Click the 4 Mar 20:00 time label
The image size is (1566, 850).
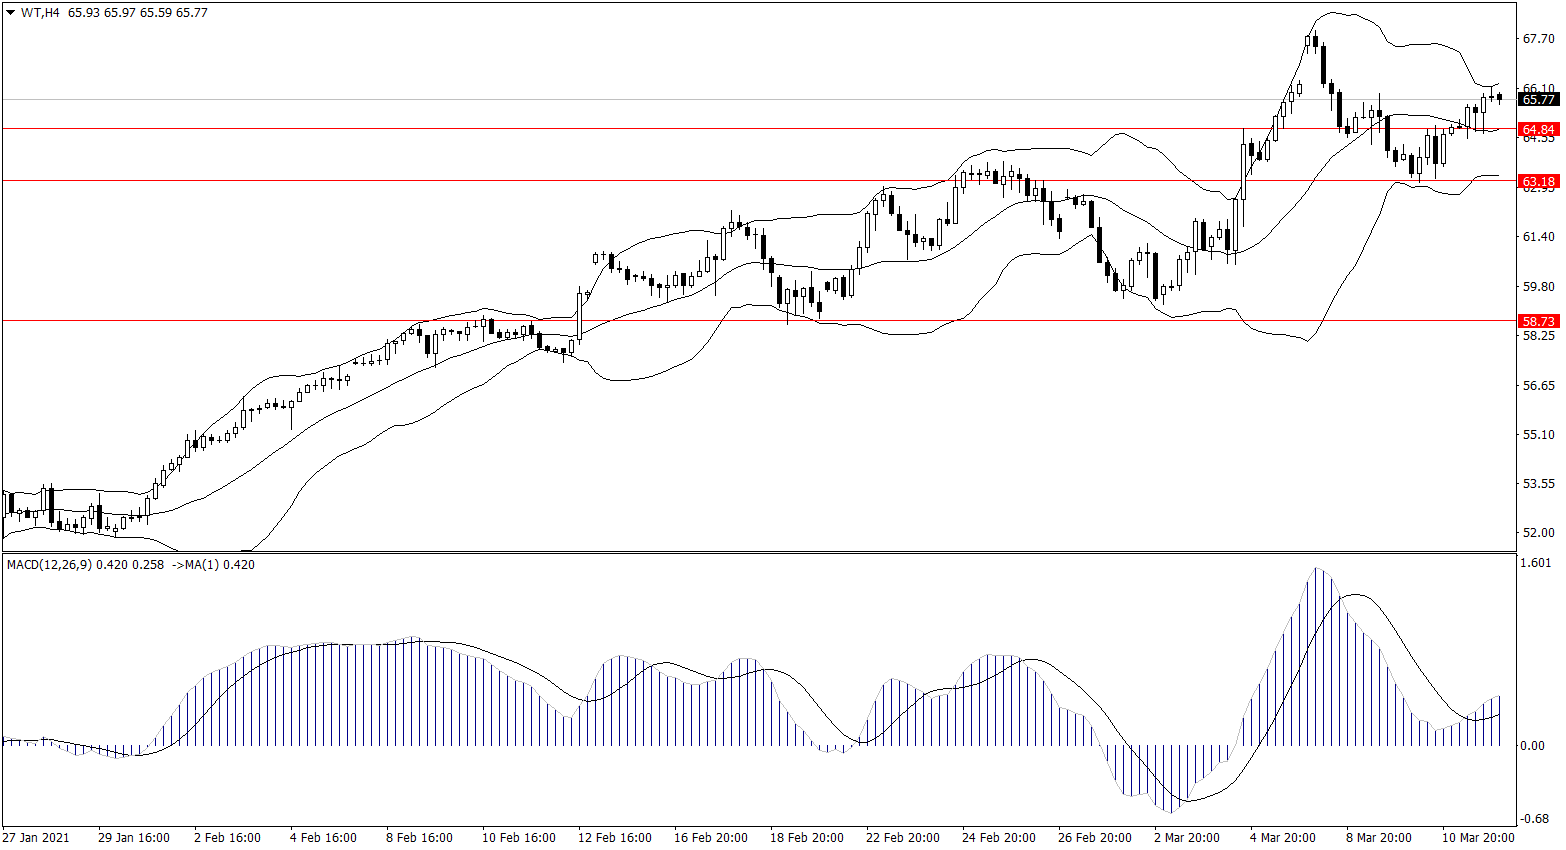tap(1281, 838)
